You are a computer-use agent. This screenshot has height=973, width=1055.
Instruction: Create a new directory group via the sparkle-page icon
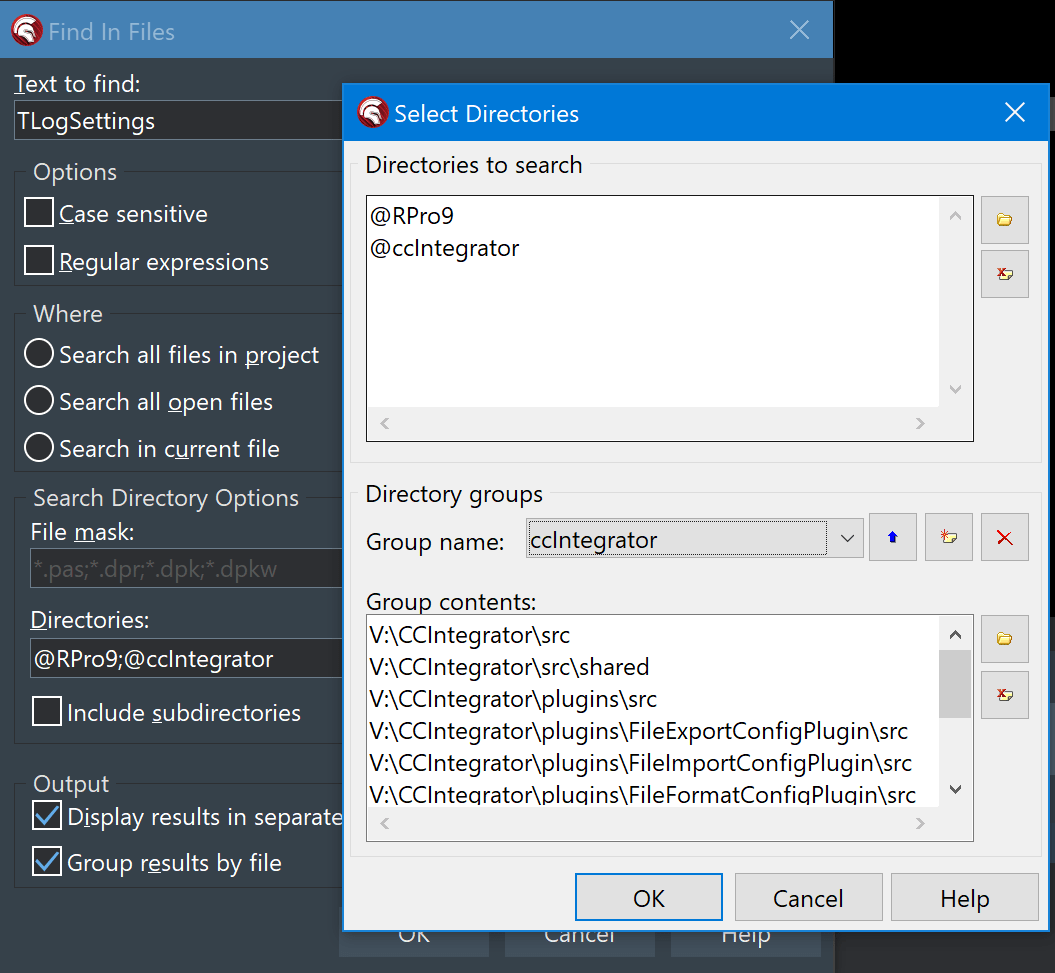[x=948, y=537]
